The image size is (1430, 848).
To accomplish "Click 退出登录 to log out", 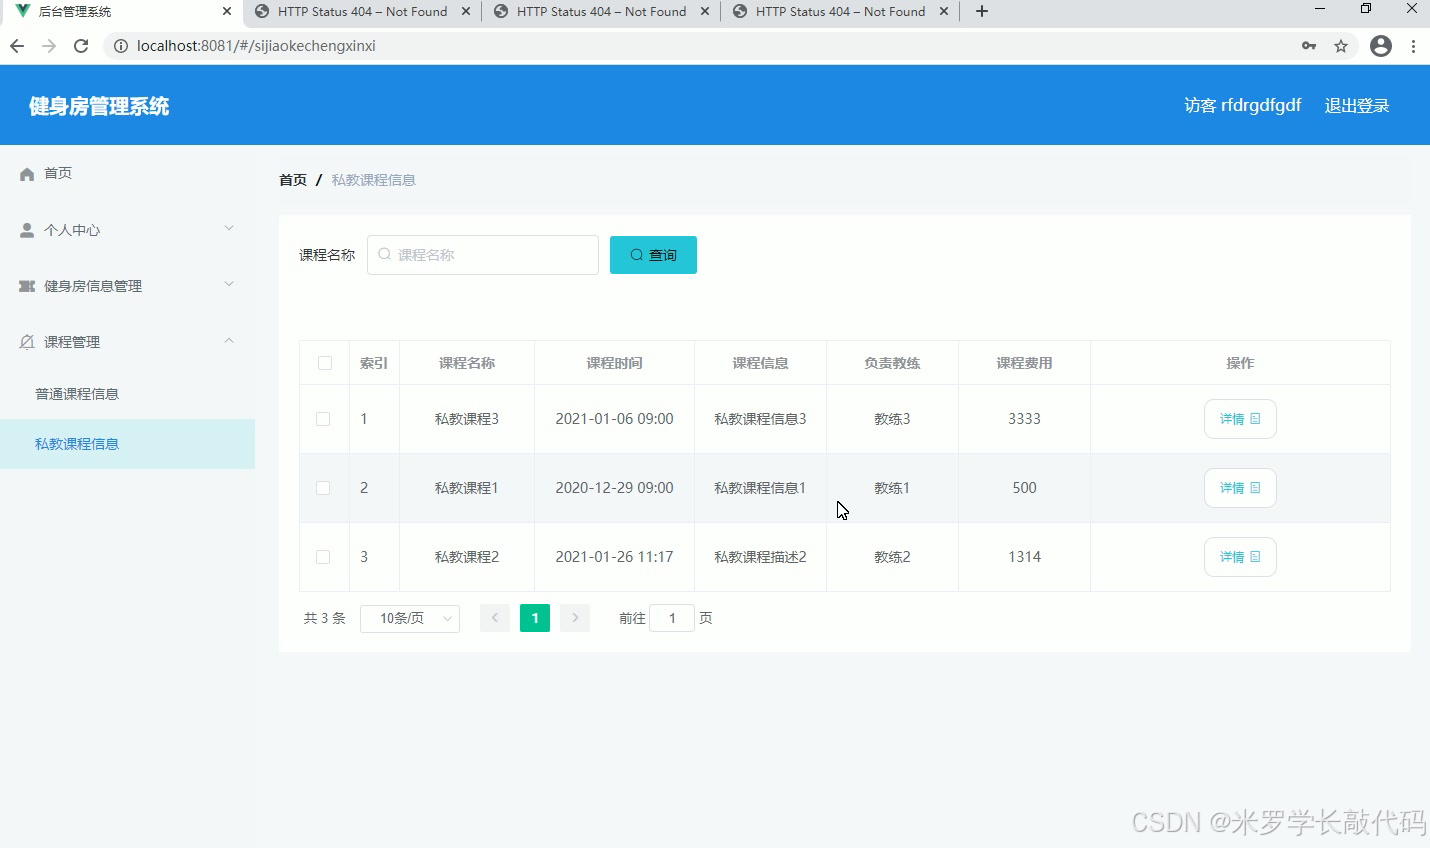I will pyautogui.click(x=1357, y=106).
